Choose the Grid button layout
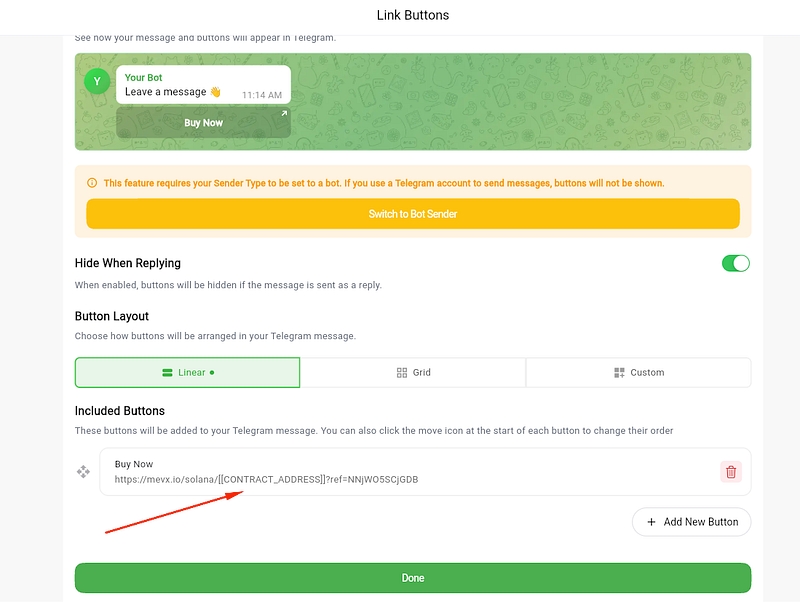800x602 pixels. coord(413,373)
